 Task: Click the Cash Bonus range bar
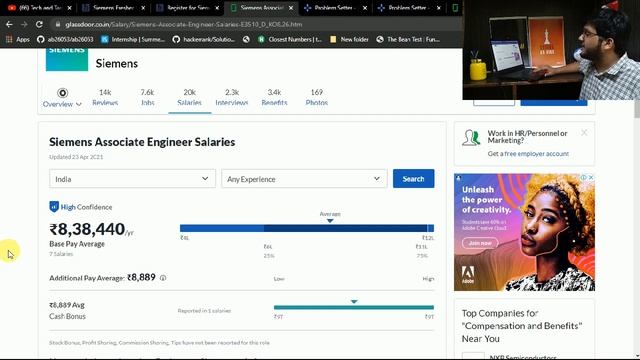354,307
